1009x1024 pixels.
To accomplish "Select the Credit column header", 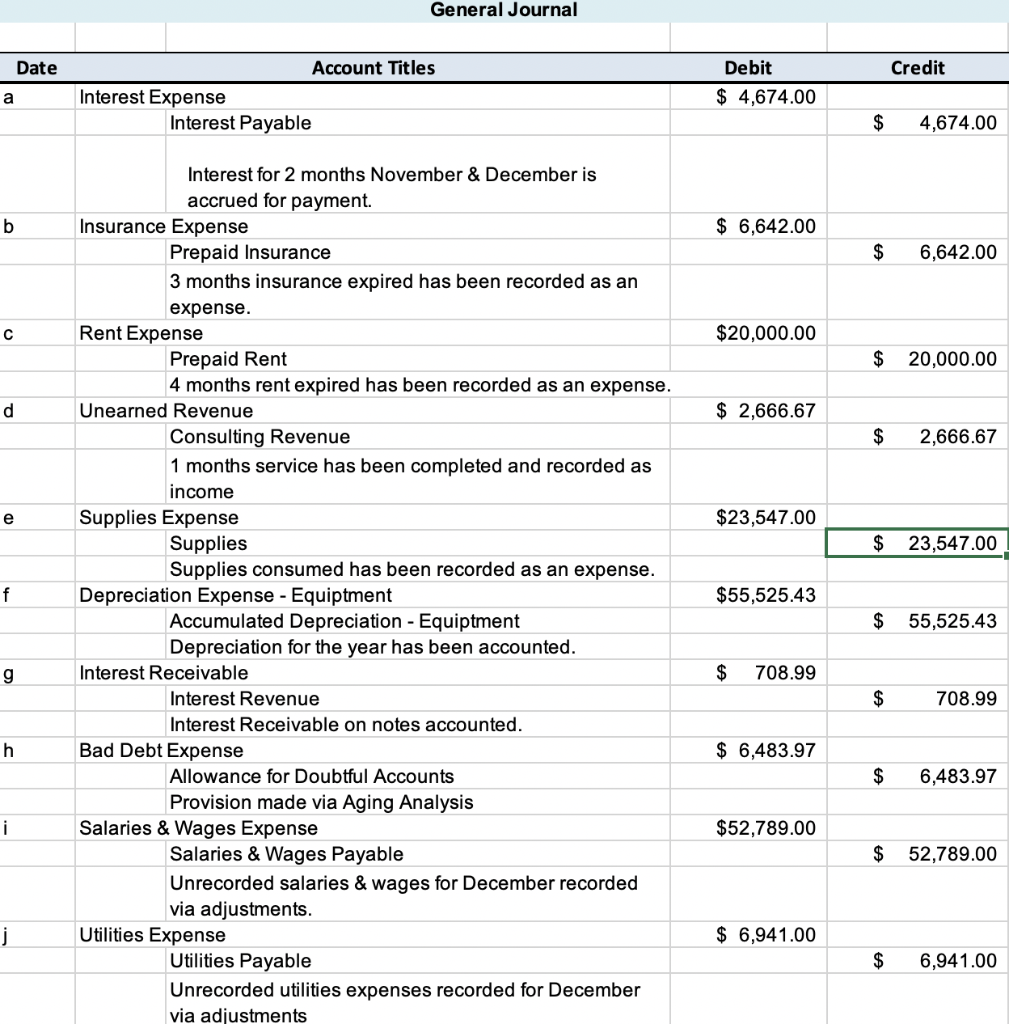I will [x=916, y=68].
